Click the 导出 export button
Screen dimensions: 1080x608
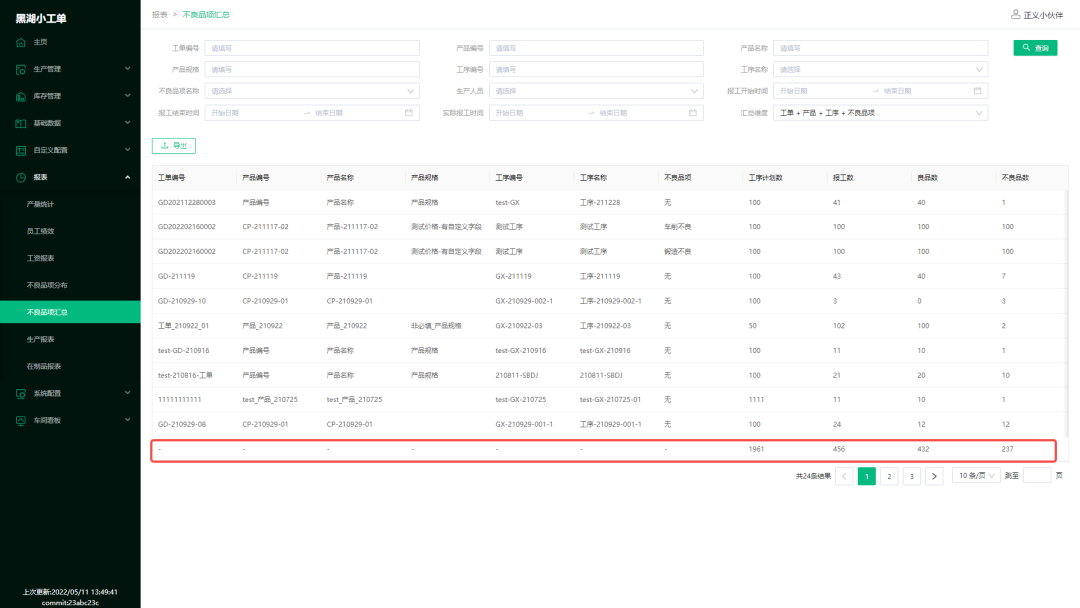point(174,146)
